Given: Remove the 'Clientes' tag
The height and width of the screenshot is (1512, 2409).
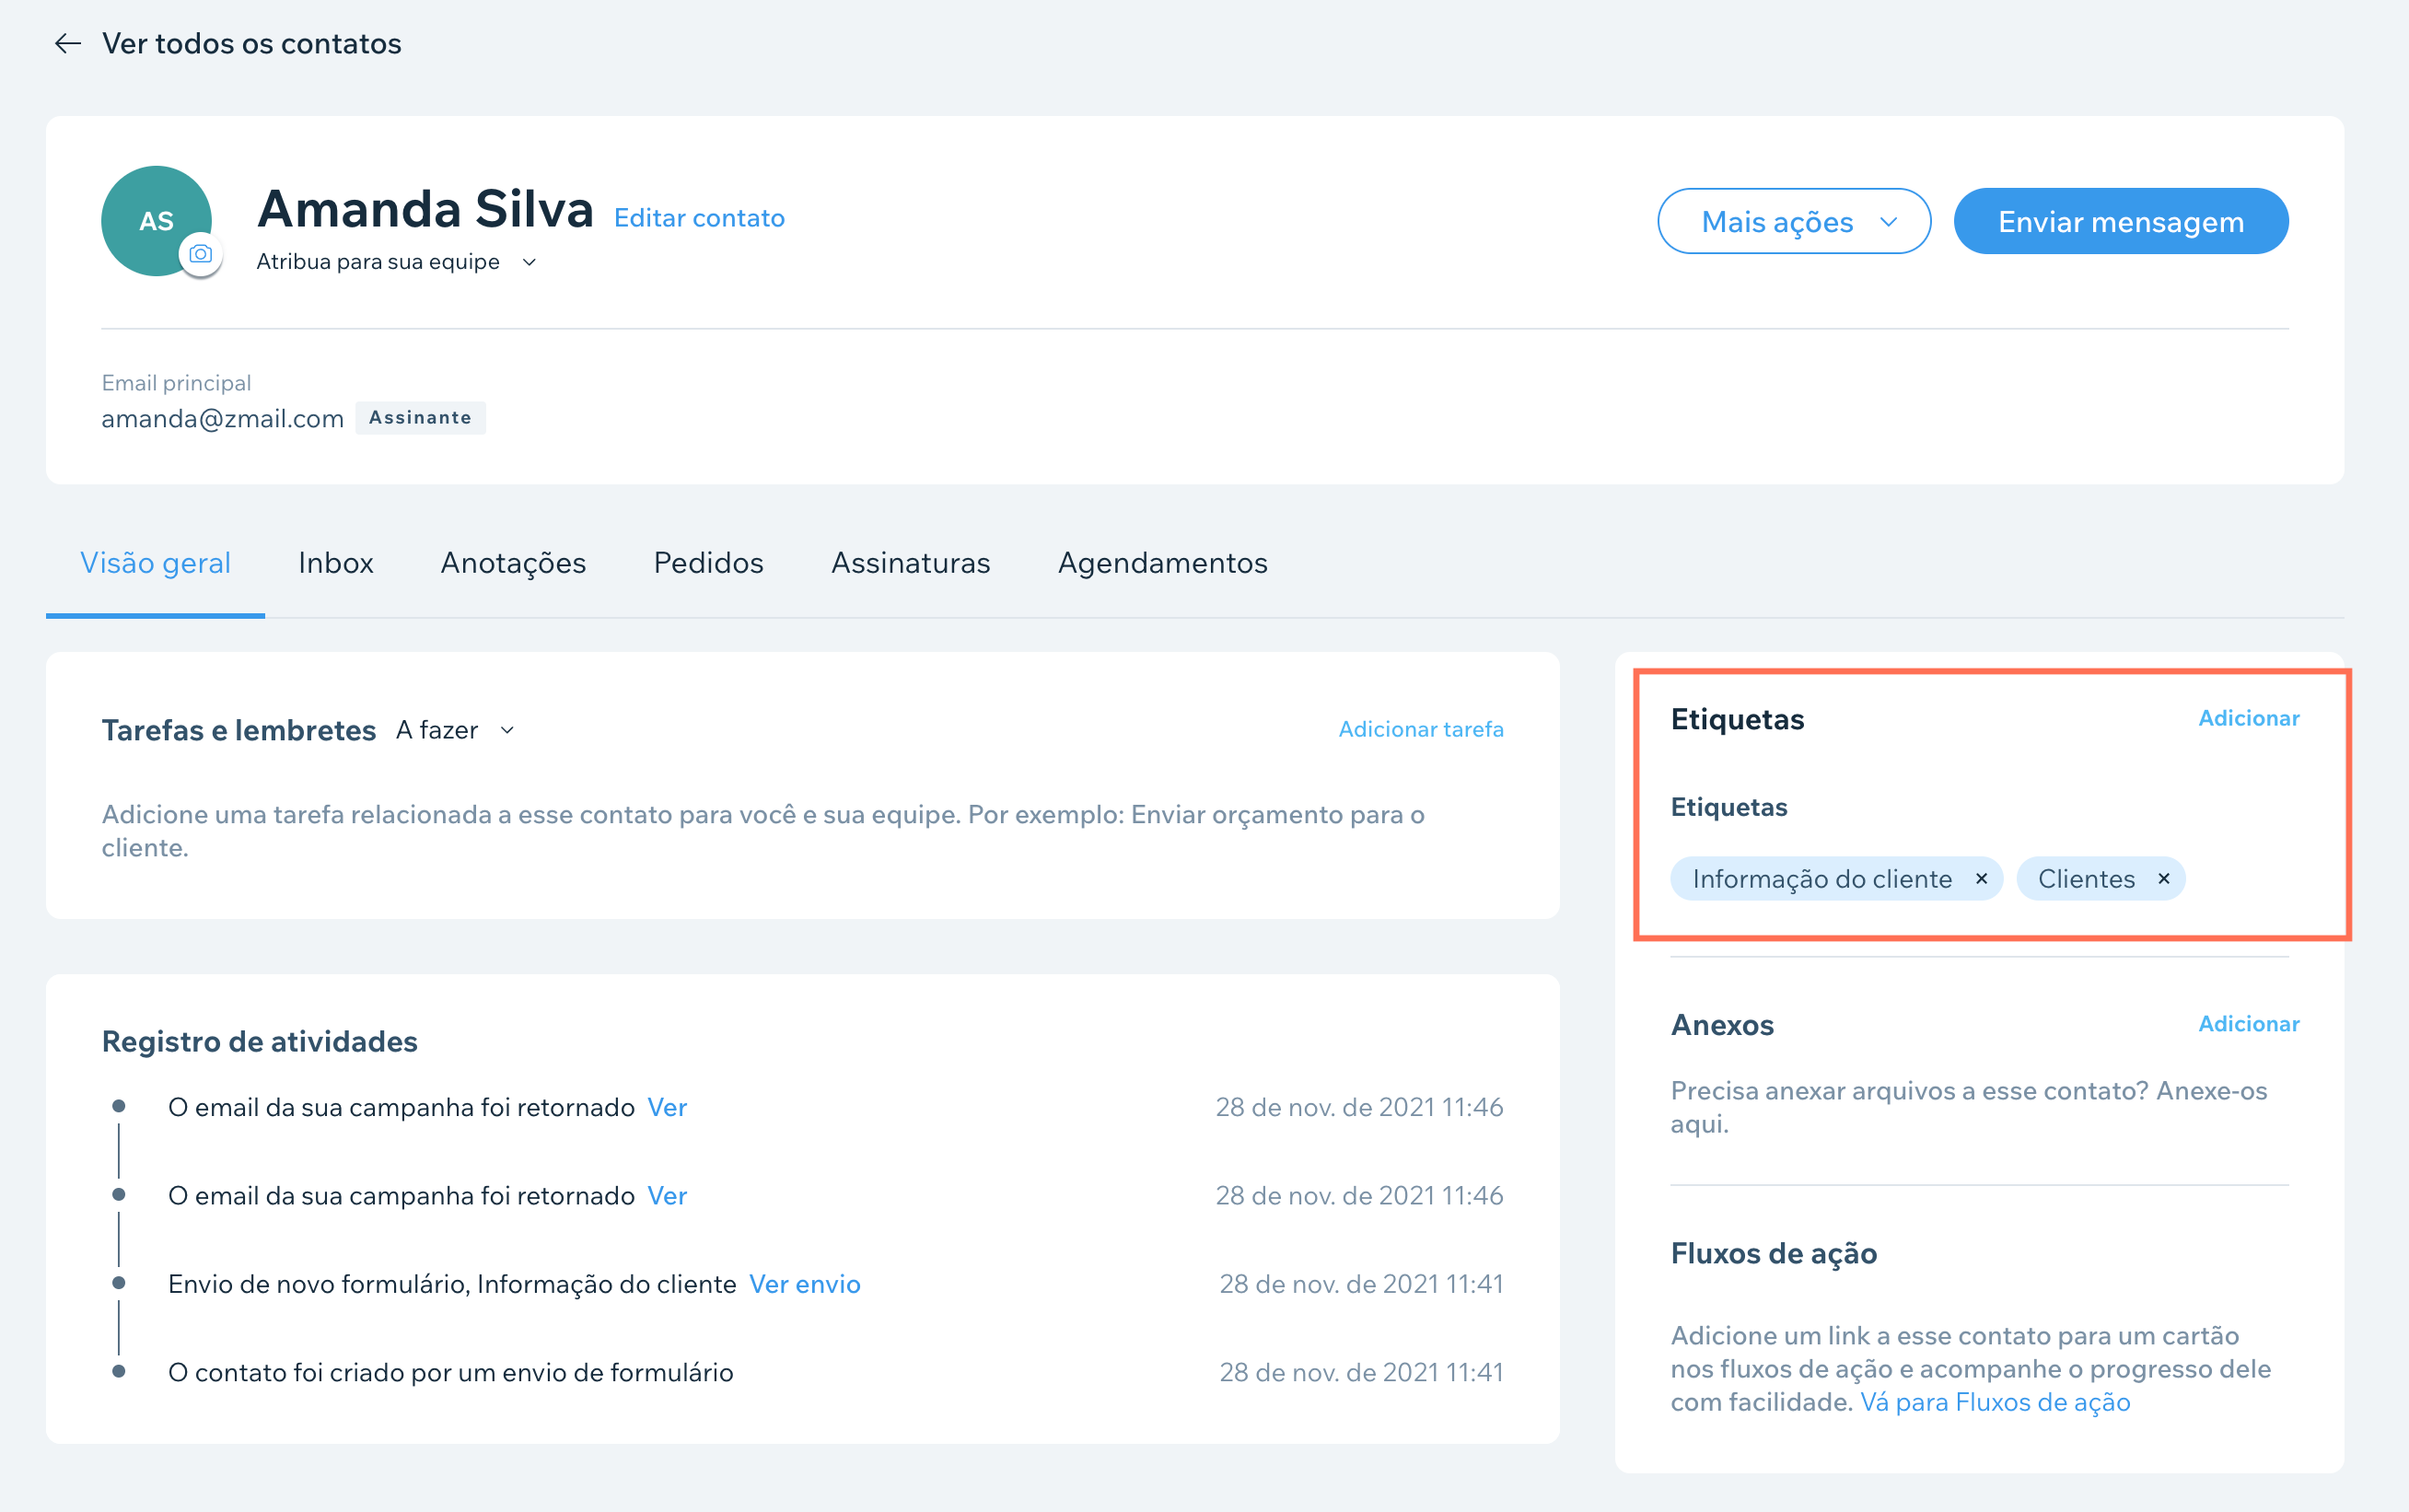Looking at the screenshot, I should [x=2164, y=878].
